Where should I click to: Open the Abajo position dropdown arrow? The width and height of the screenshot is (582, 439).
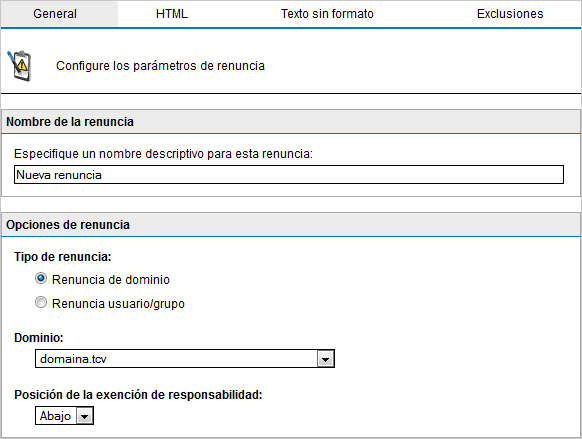click(85, 416)
